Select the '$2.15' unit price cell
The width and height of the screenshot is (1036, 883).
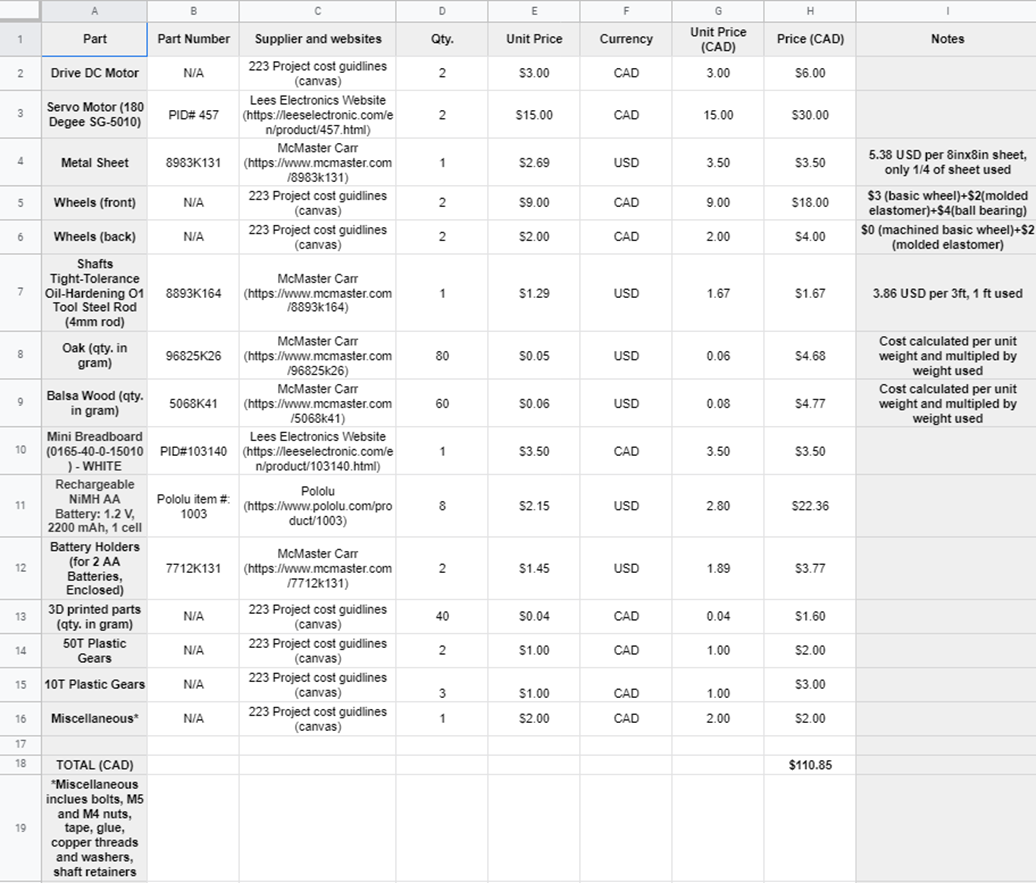tap(534, 506)
